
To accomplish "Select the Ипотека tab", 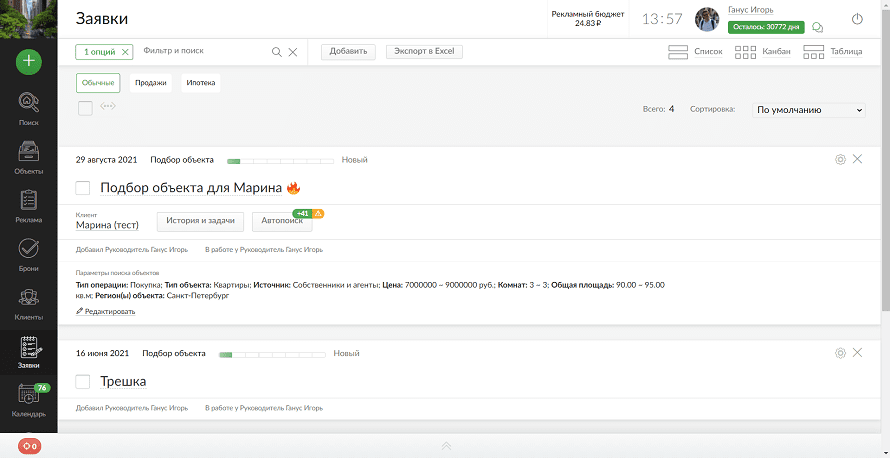I will click(201, 83).
